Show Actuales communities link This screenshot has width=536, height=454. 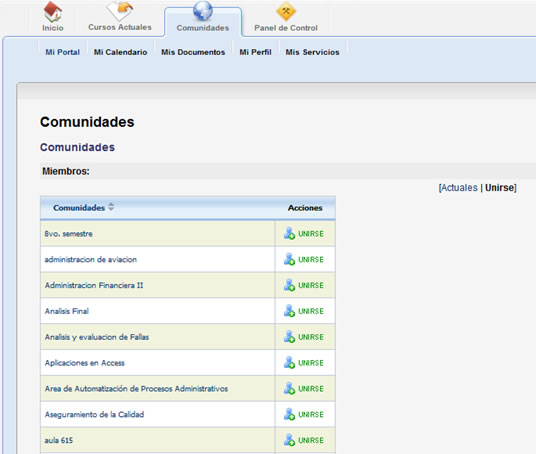coord(459,188)
